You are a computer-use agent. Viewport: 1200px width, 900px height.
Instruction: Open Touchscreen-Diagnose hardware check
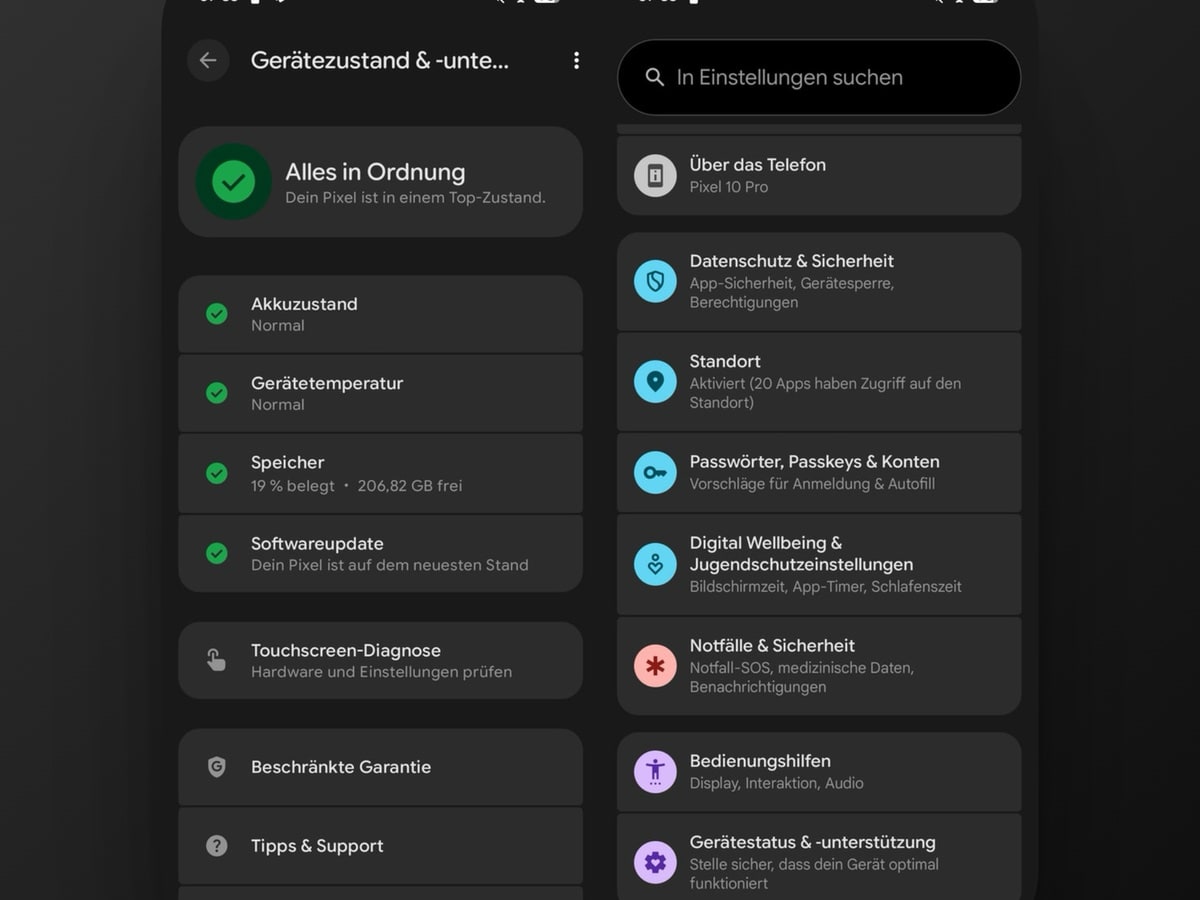[380, 660]
